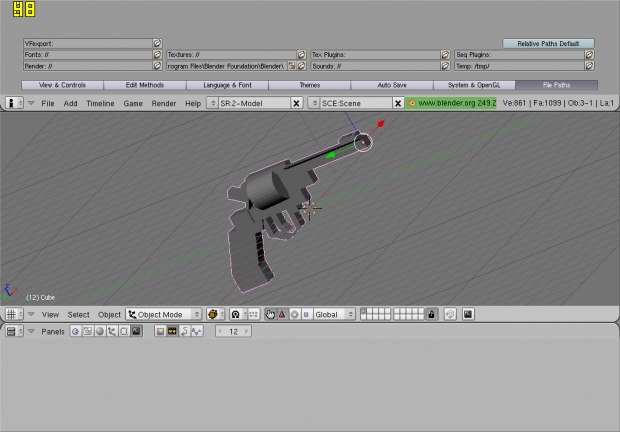The width and height of the screenshot is (620, 432).
Task: Open the viewport draw type cube dropdown
Action: click(215, 314)
